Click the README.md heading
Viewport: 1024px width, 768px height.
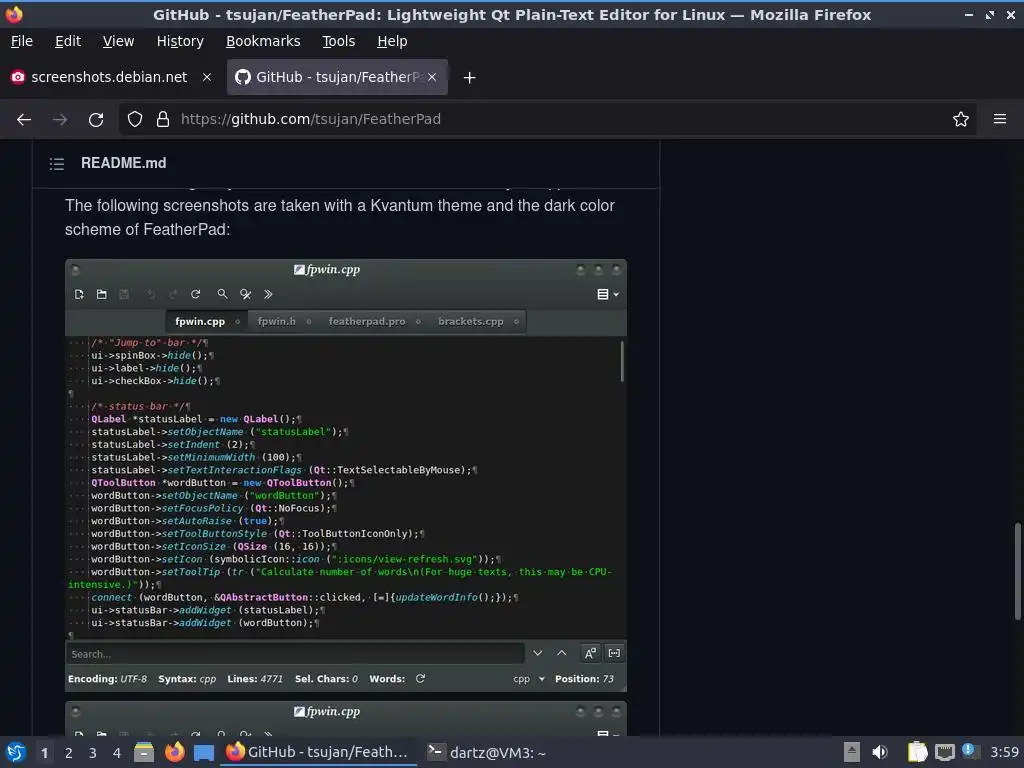click(x=123, y=163)
